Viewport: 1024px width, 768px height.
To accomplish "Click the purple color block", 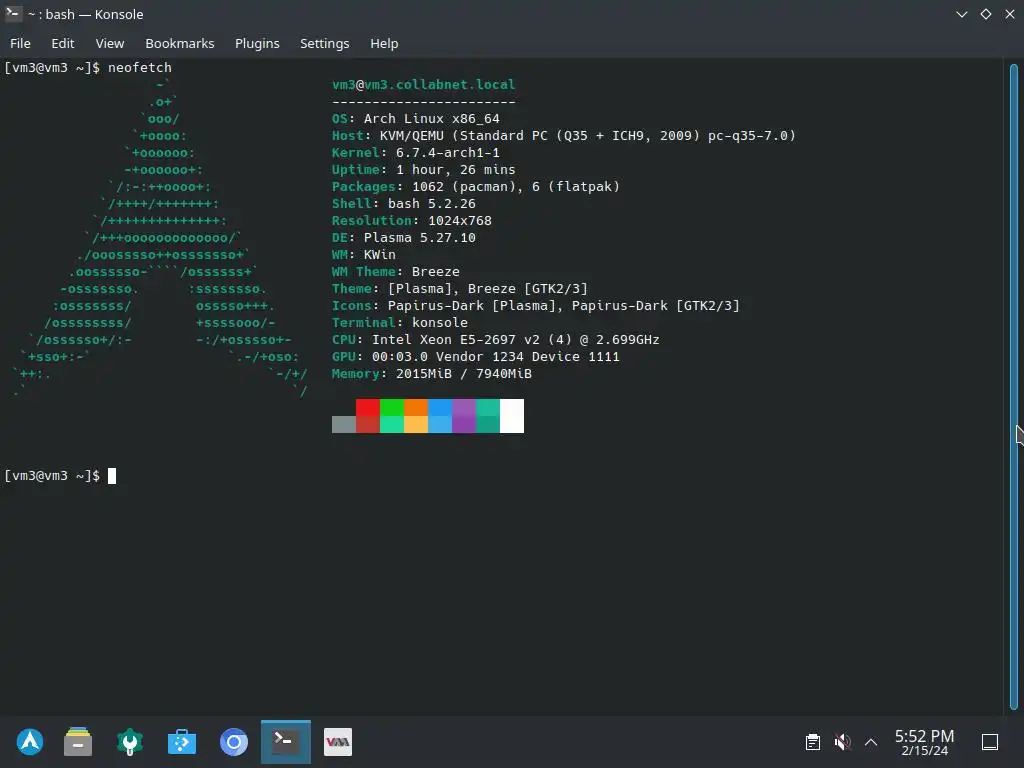I will point(464,416).
